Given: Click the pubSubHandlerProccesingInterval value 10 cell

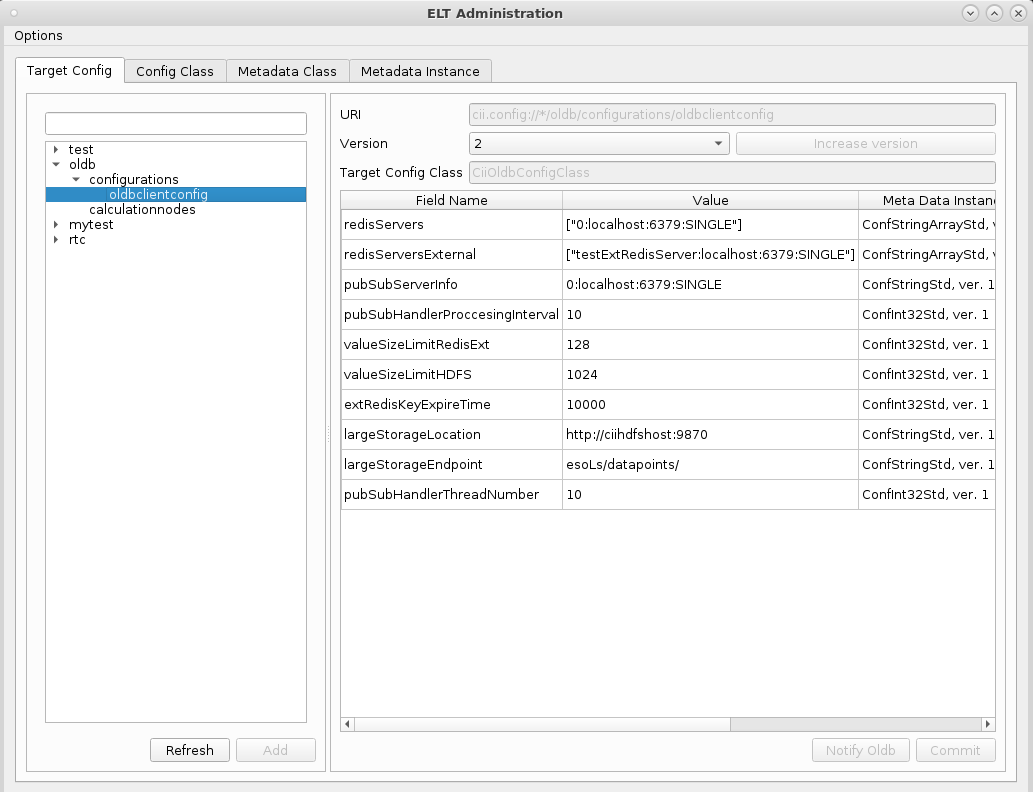Looking at the screenshot, I should coord(710,314).
